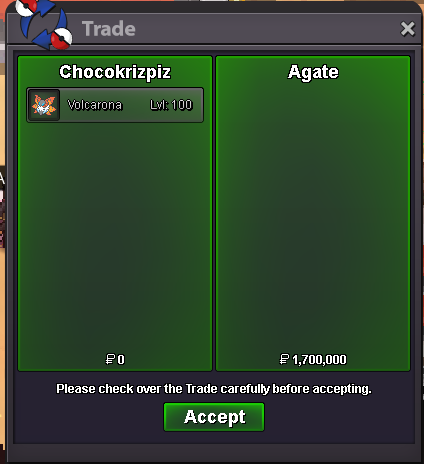This screenshot has width=424, height=464.
Task: Click the Agate player name
Action: (313, 72)
